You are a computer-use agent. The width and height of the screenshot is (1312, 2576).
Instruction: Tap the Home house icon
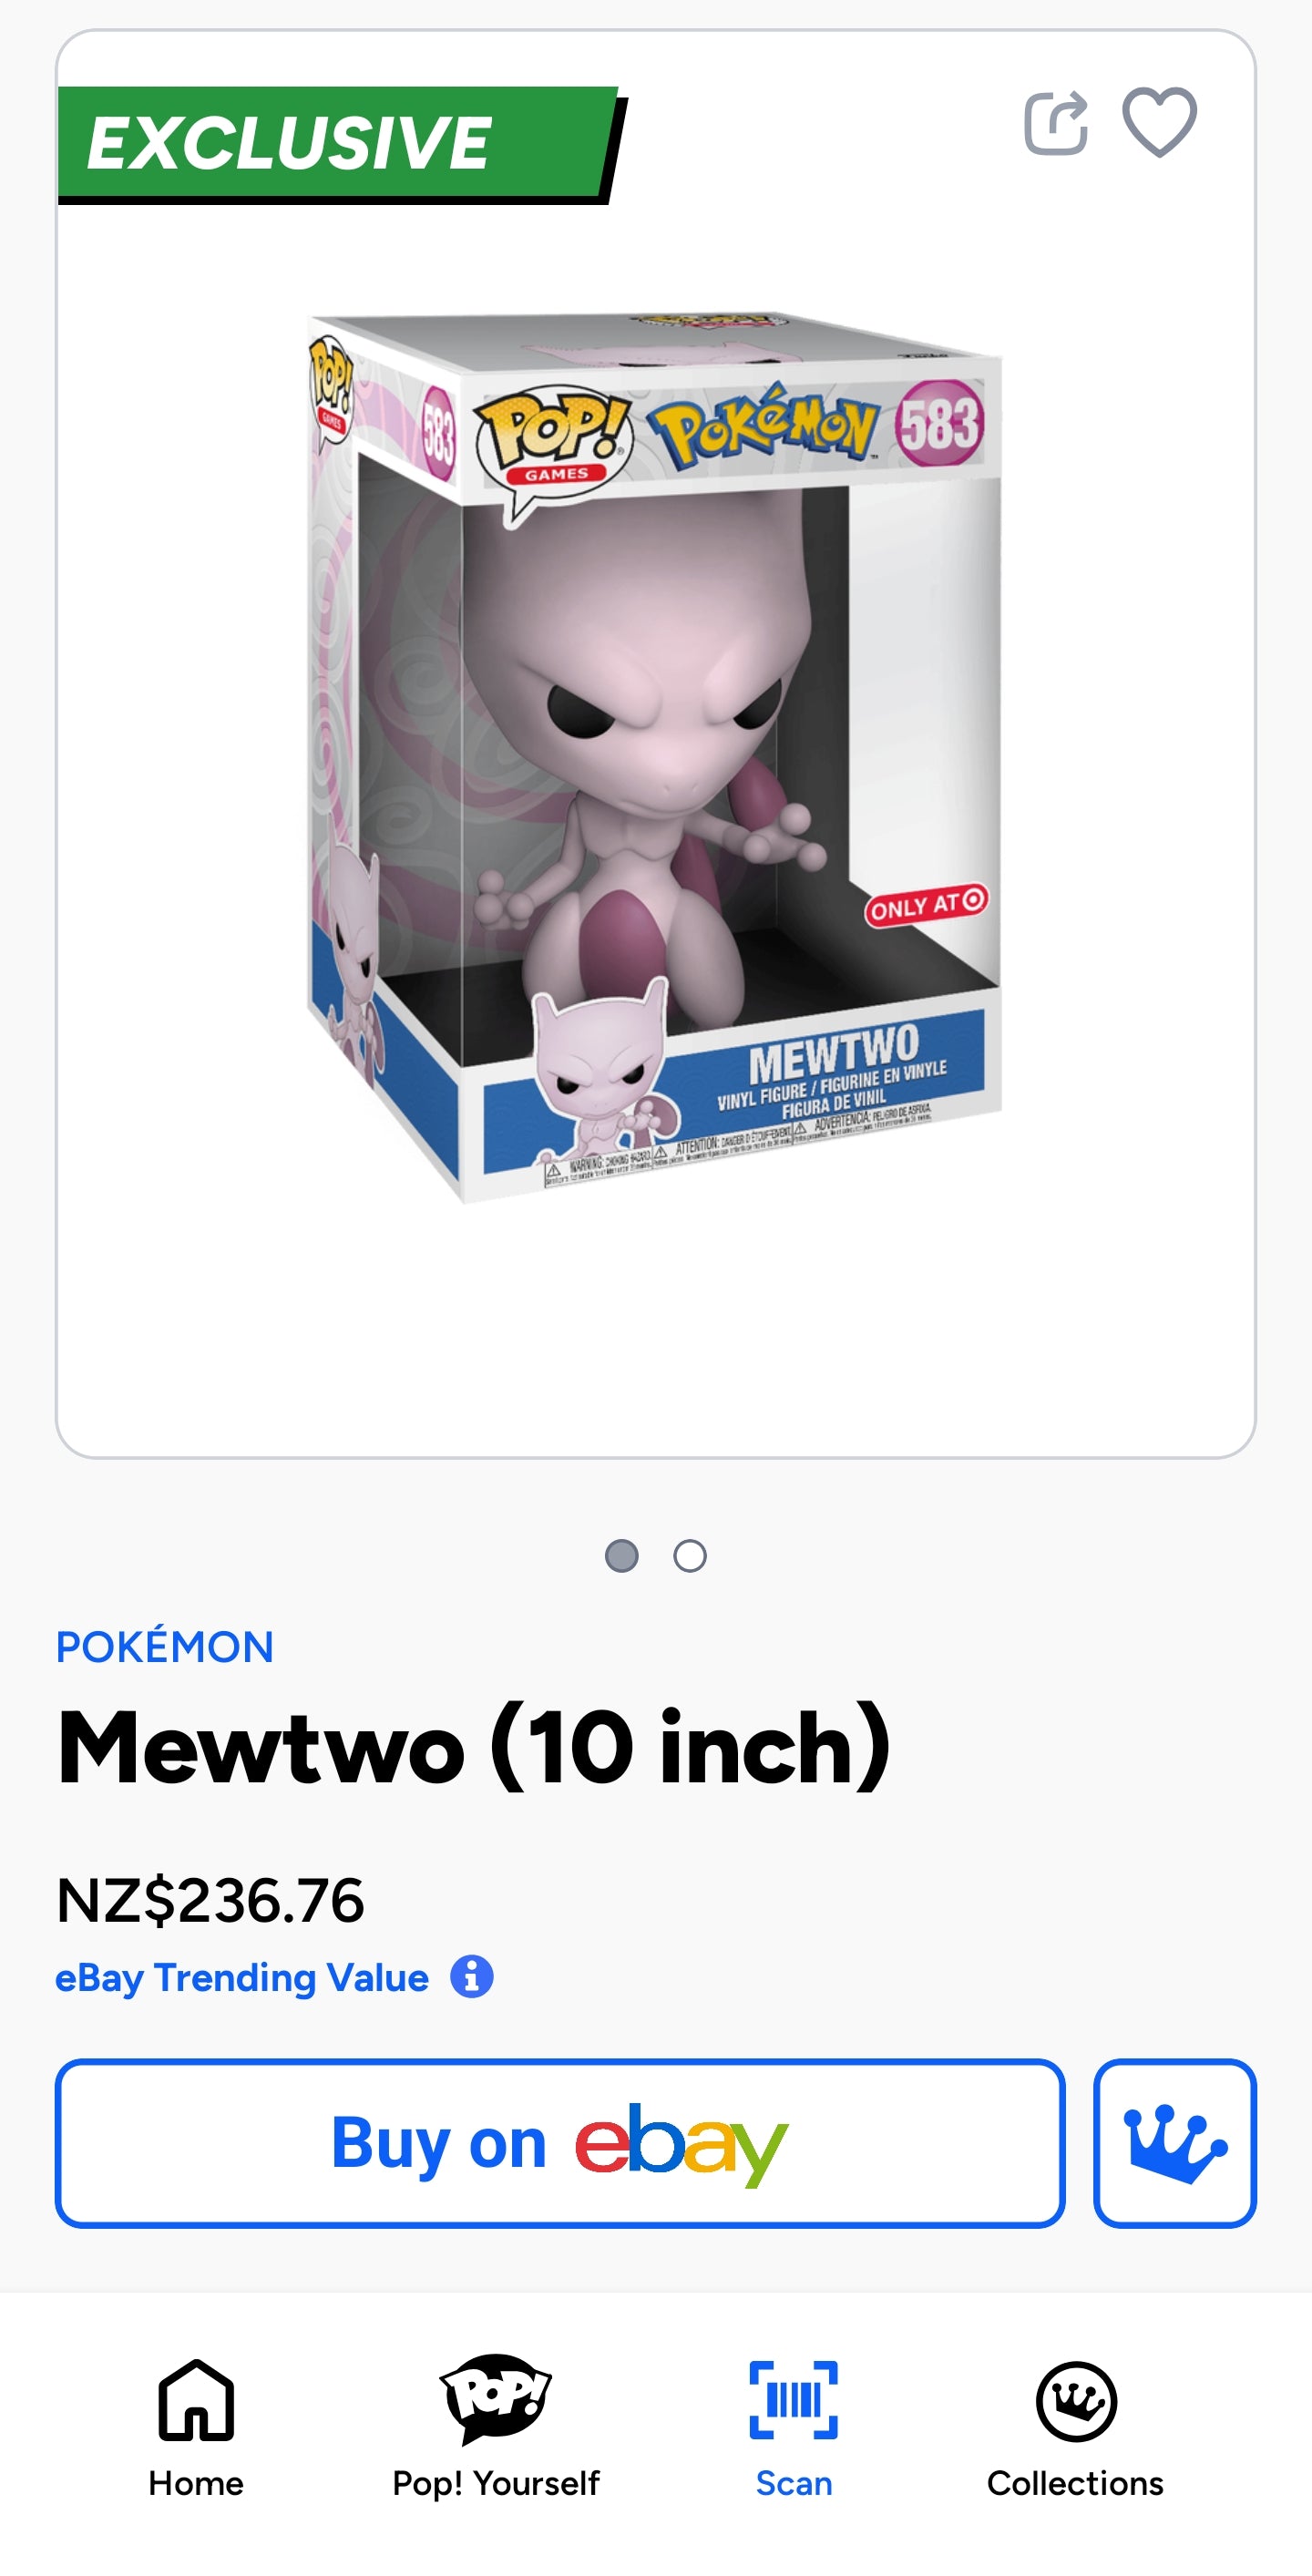tap(196, 2400)
